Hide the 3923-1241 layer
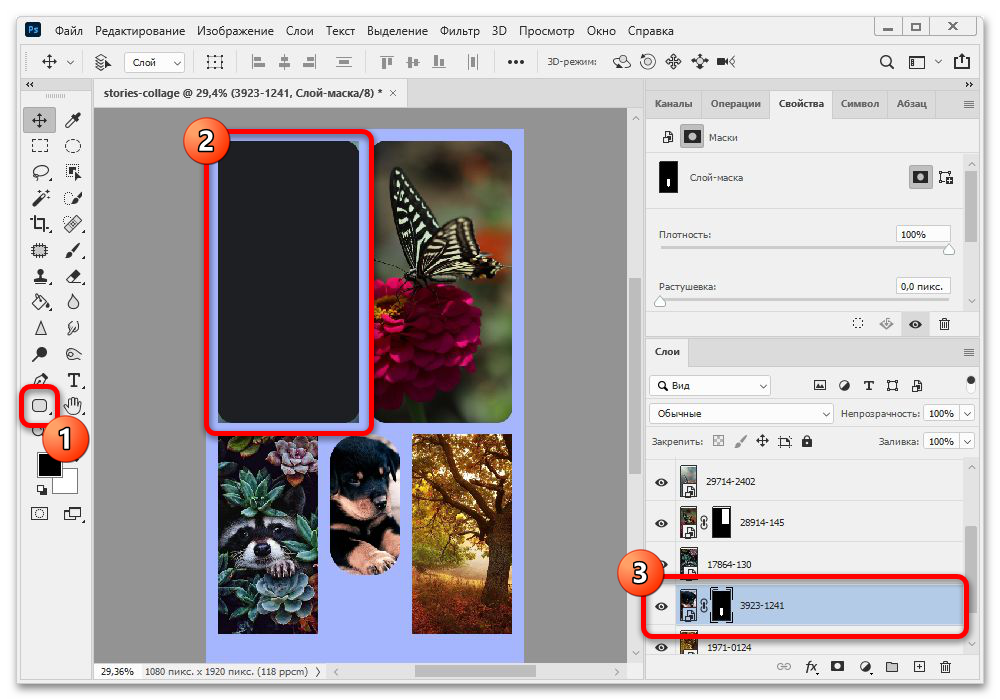This screenshot has width=1000, height=700. click(661, 606)
